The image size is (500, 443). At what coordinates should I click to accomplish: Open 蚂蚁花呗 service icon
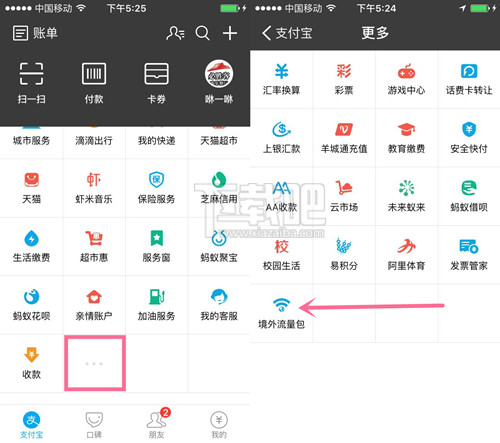pos(32,297)
